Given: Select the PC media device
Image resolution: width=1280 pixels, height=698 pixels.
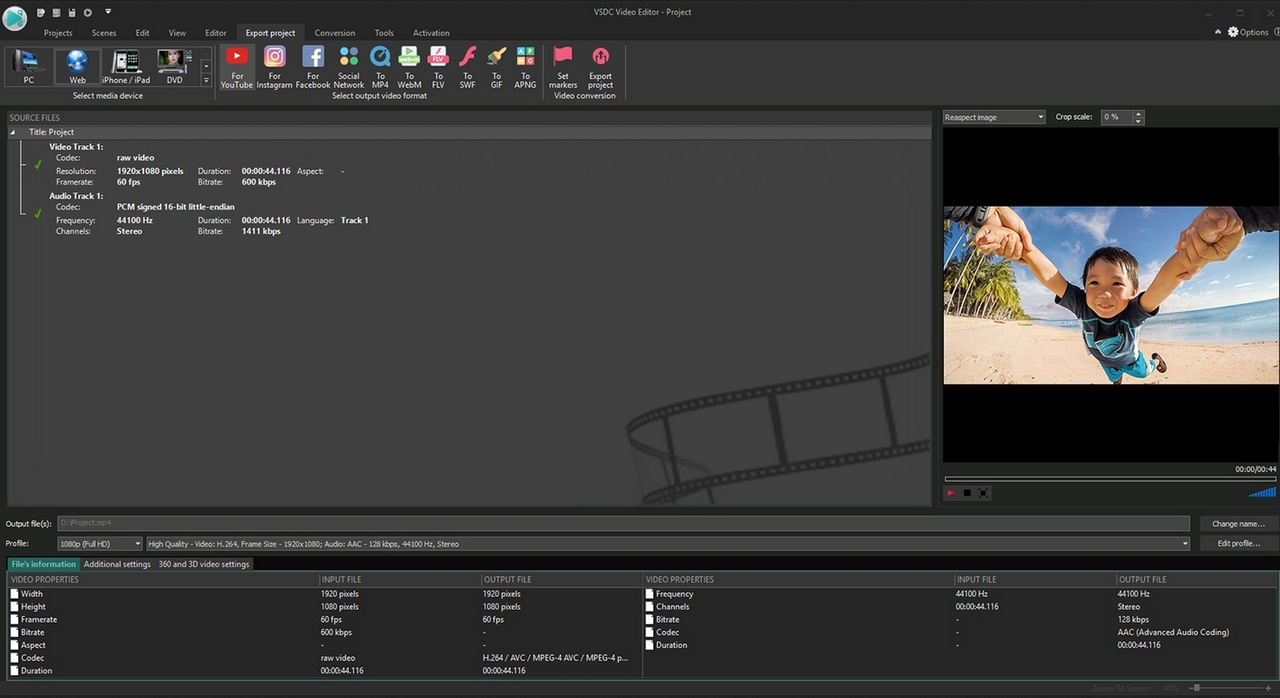Looking at the screenshot, I should tap(28, 66).
